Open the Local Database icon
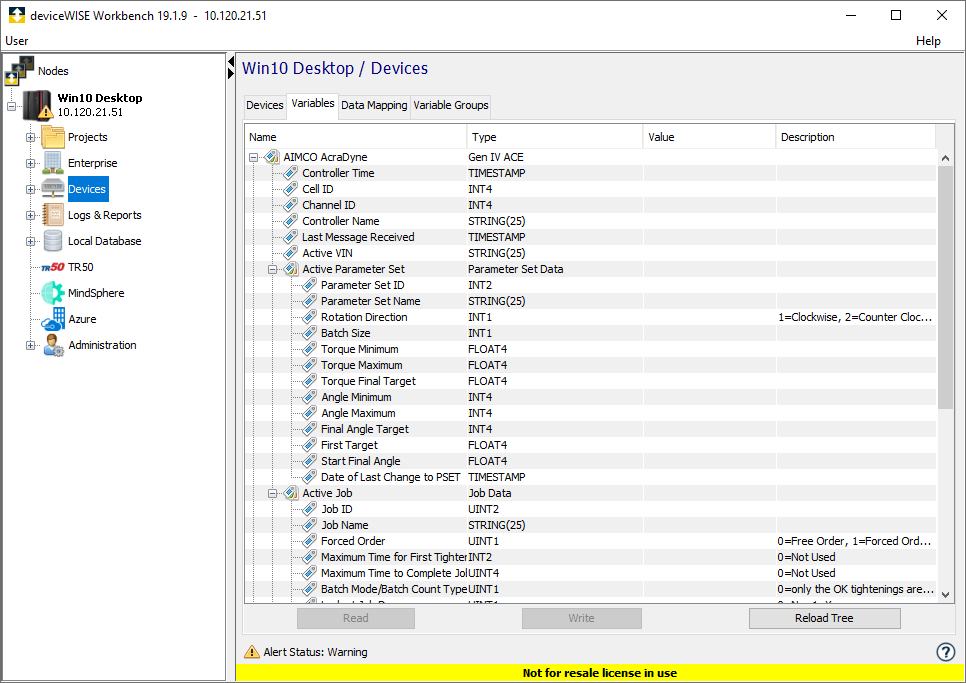This screenshot has width=966, height=683. point(52,240)
